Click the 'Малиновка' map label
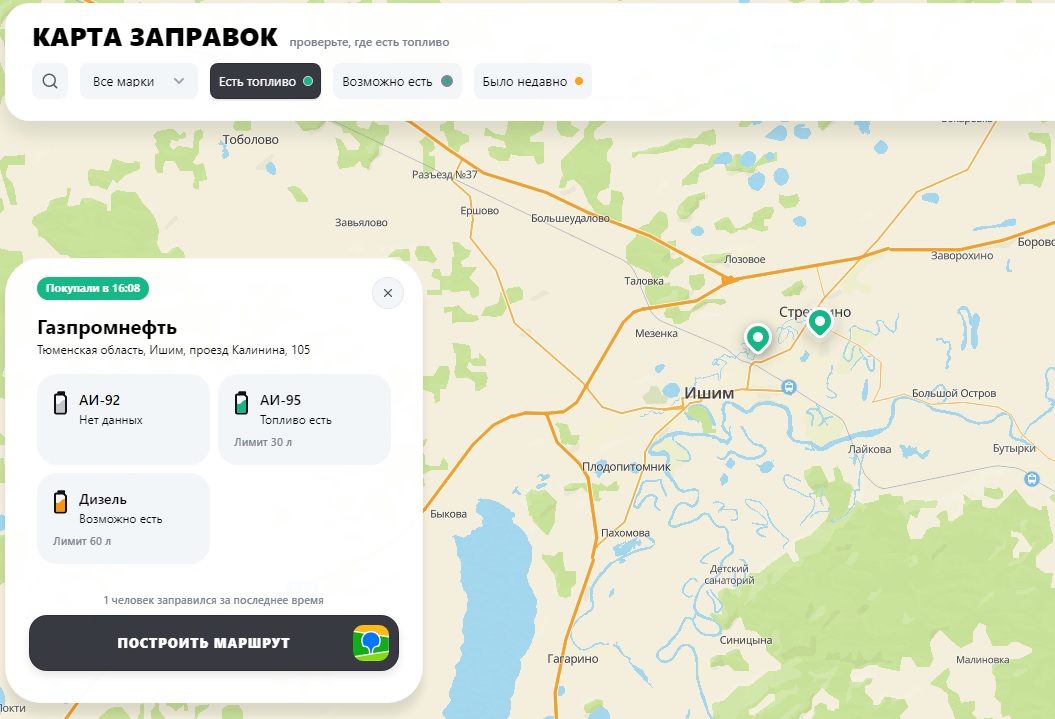Screen dimensions: 1055x719 982,659
